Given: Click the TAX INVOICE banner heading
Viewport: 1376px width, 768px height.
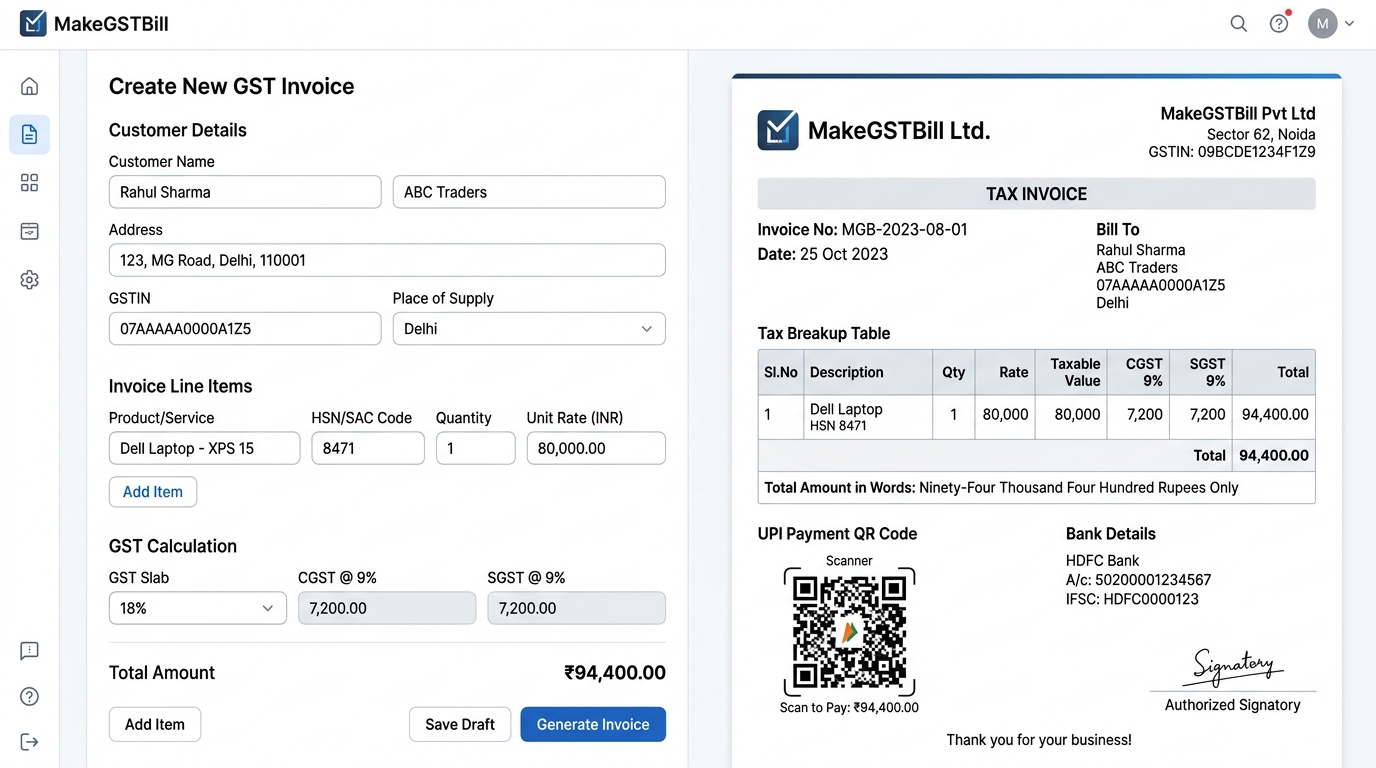Looking at the screenshot, I should pyautogui.click(x=1037, y=194).
